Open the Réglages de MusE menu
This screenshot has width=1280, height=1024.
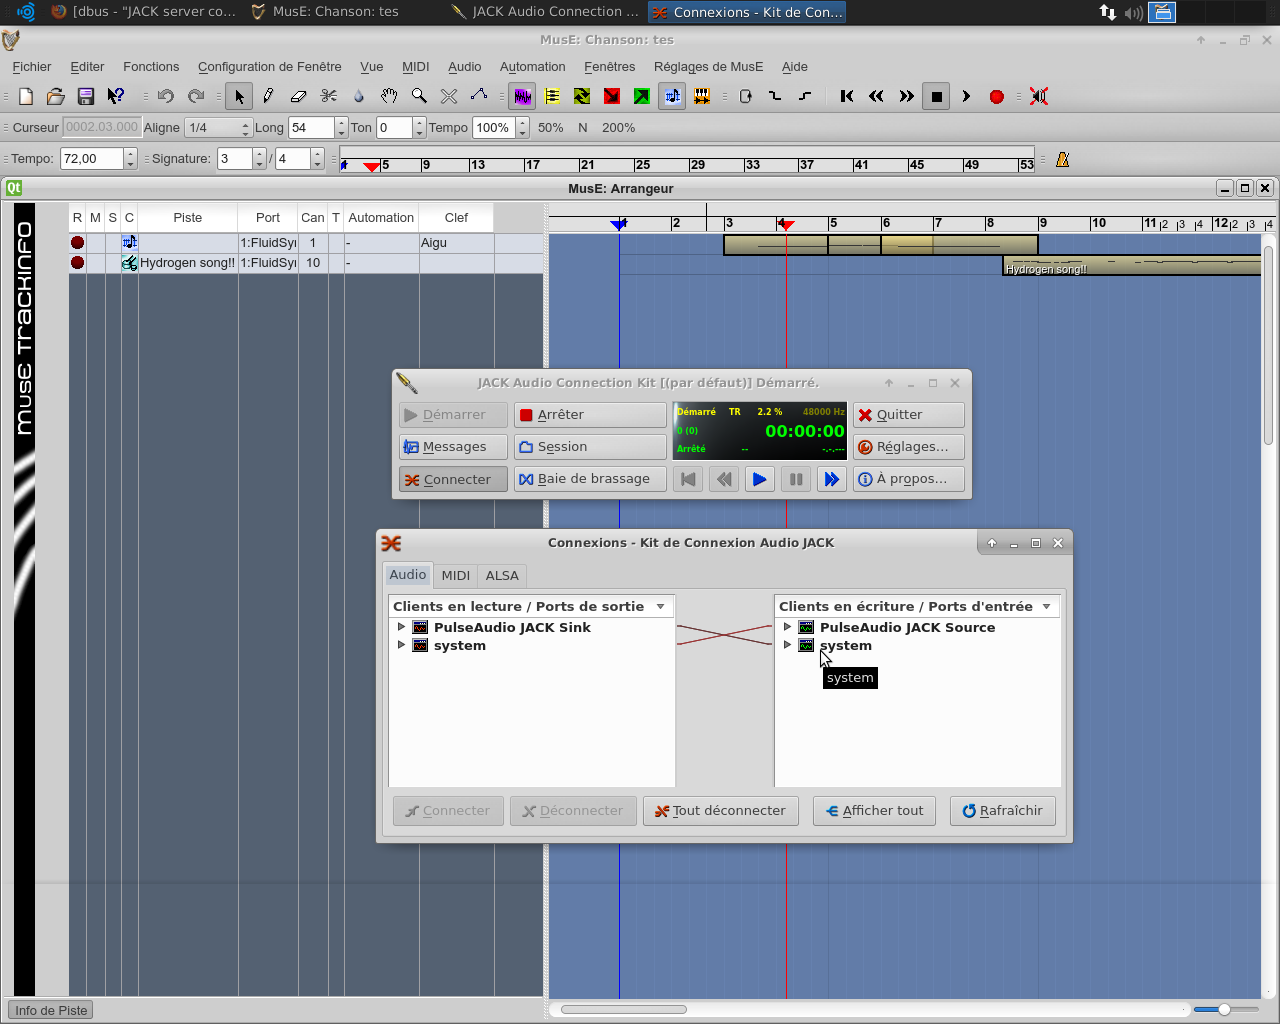tap(708, 67)
